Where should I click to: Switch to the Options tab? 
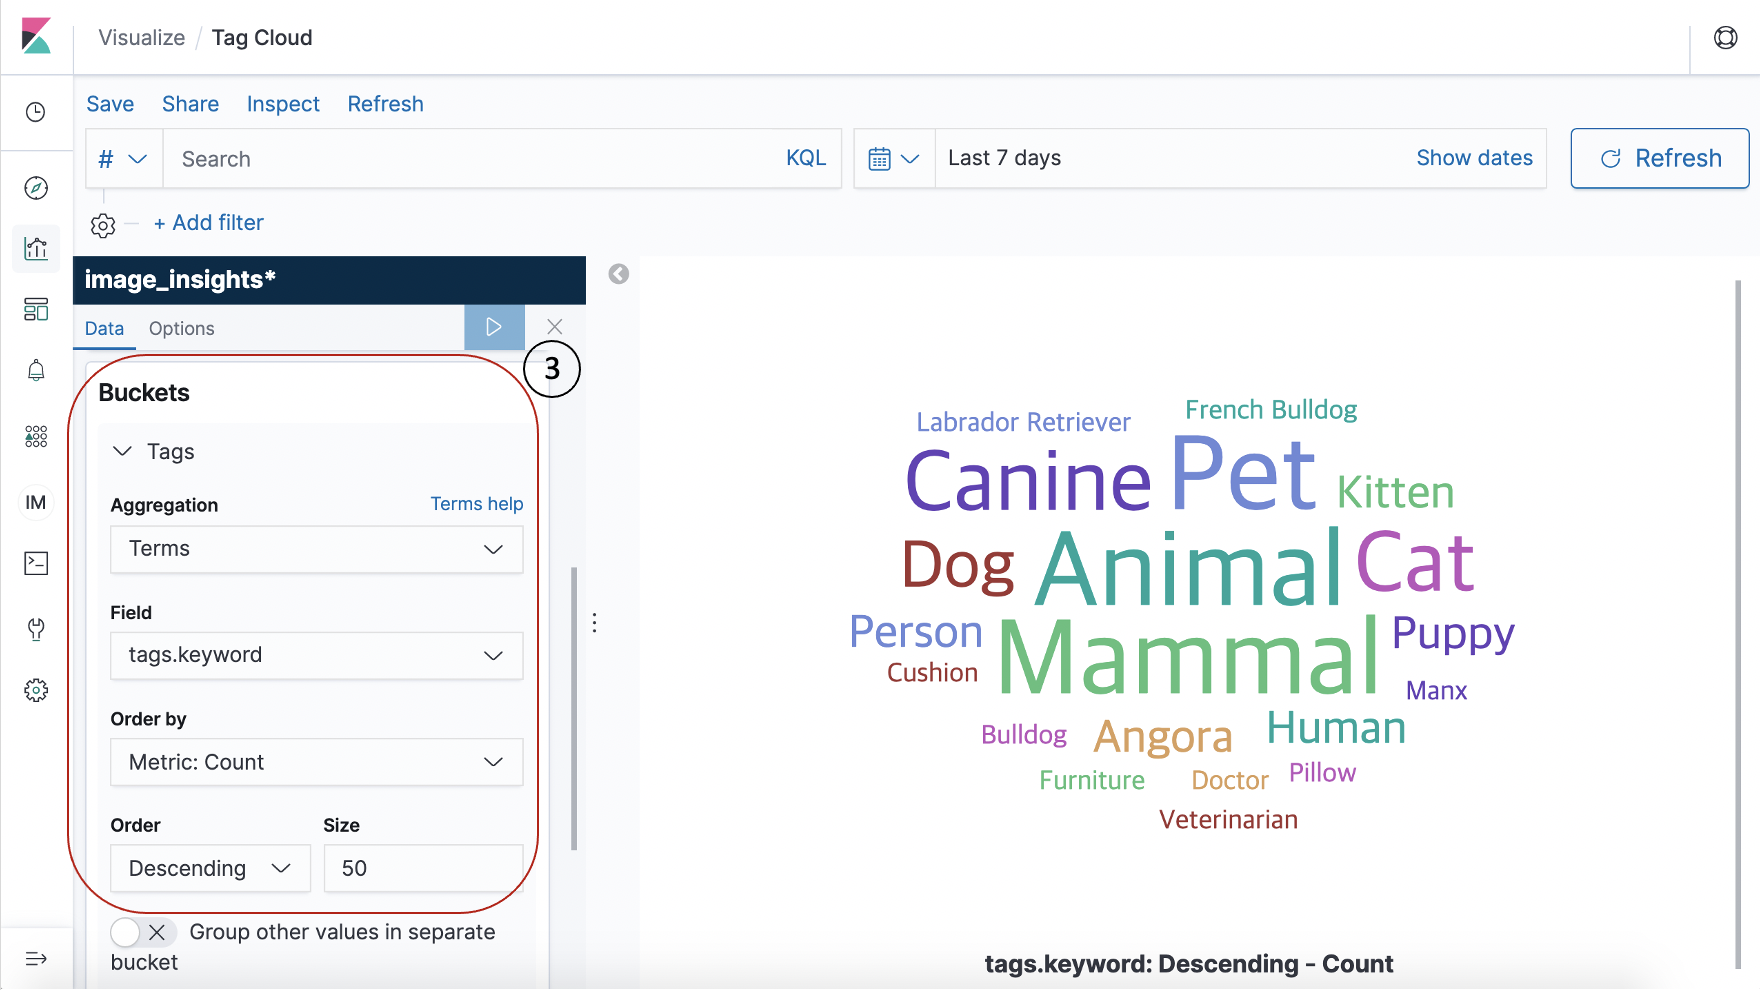click(x=182, y=329)
